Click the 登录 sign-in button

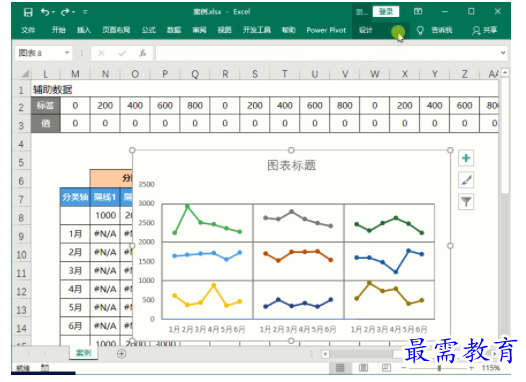coord(386,12)
